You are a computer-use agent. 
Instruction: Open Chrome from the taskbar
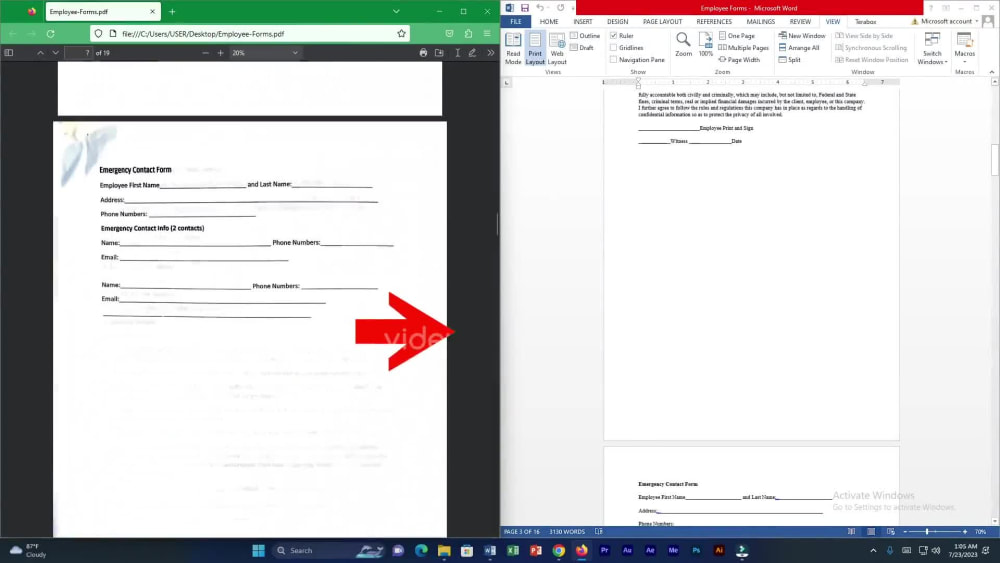559,551
